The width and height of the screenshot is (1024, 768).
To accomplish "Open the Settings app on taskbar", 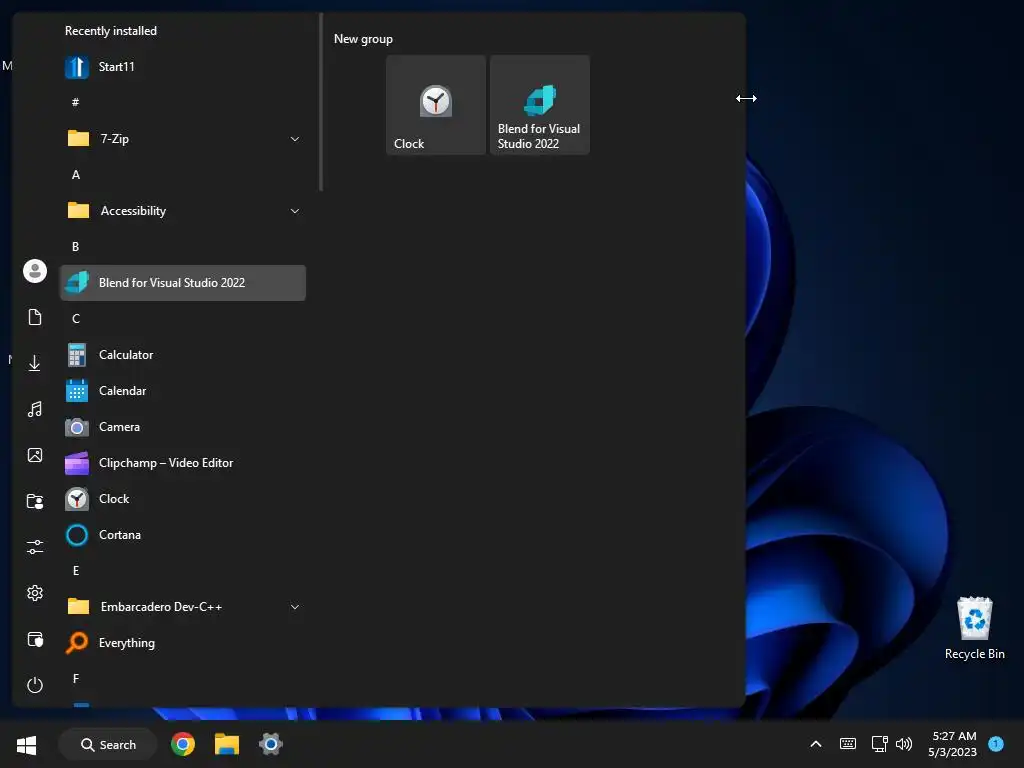I will (270, 744).
